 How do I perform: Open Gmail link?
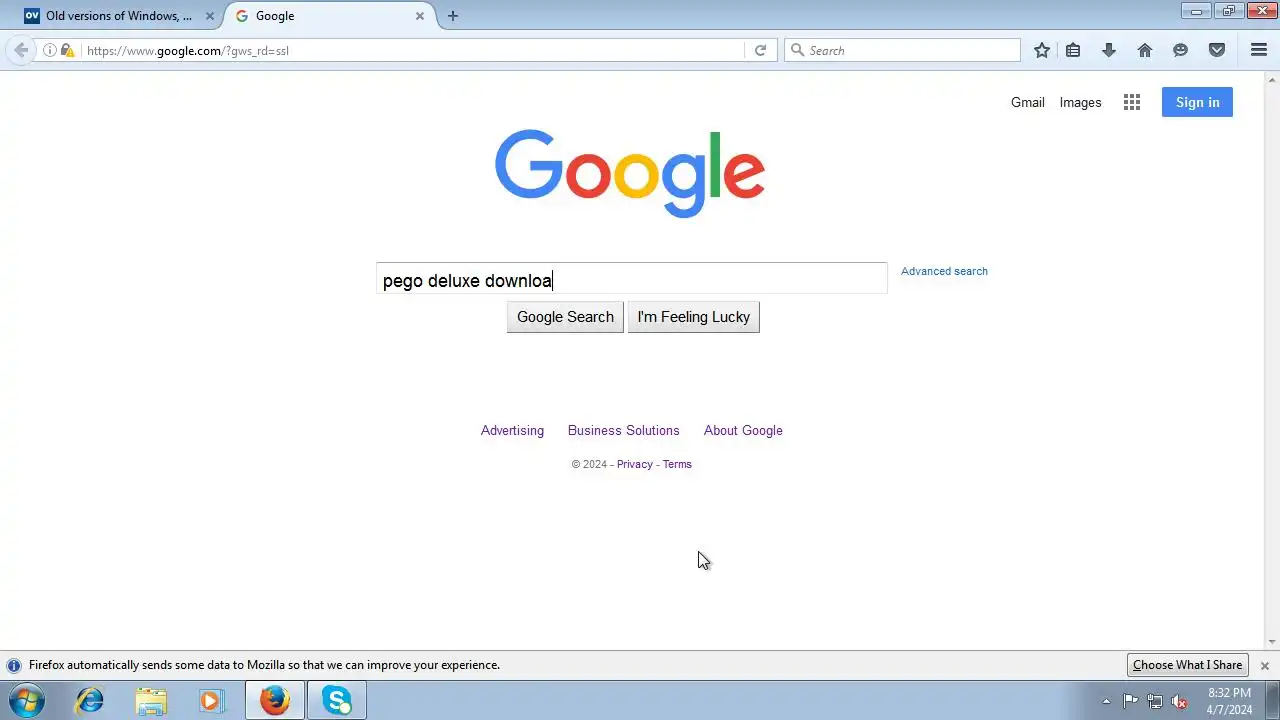(1027, 102)
